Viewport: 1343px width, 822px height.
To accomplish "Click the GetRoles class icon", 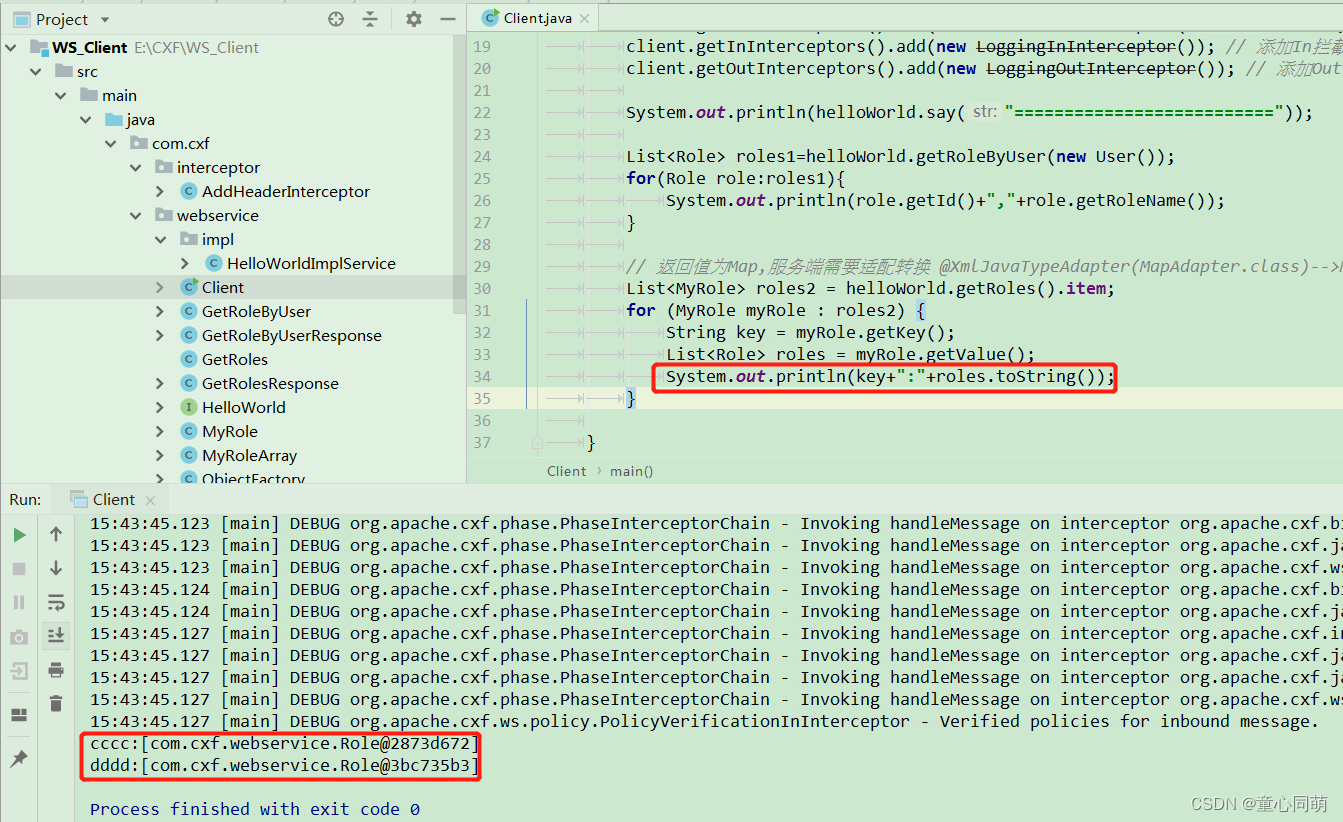I will (188, 359).
